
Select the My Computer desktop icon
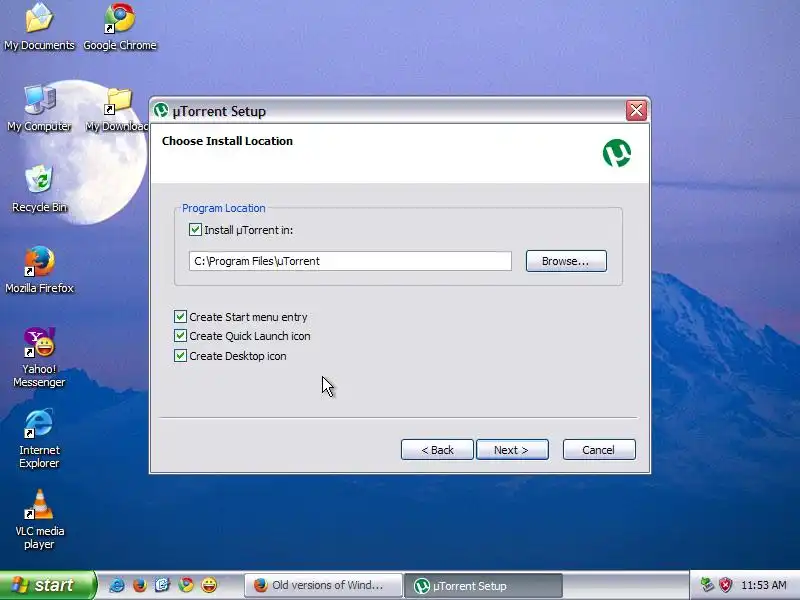[39, 108]
